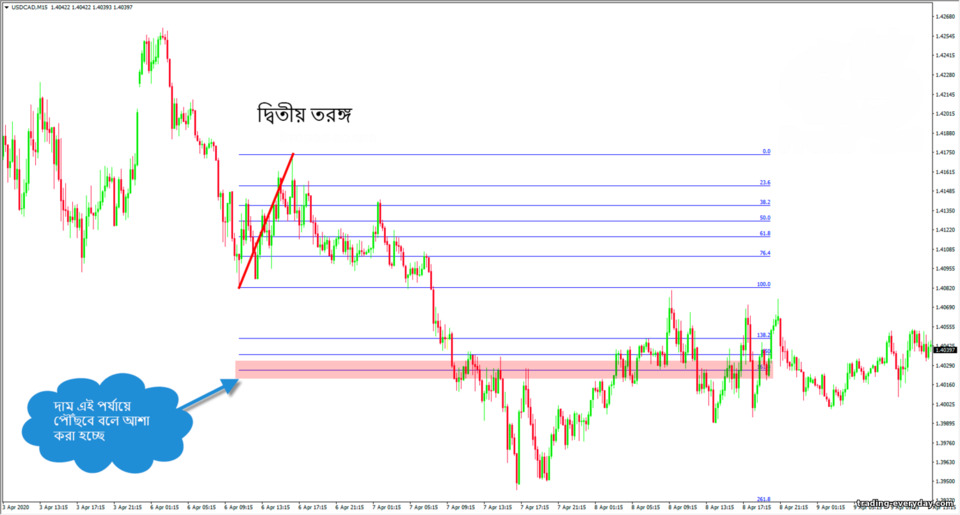Click the 1.39760 price axis label
Screen dimensions: 960x515
click(x=945, y=443)
